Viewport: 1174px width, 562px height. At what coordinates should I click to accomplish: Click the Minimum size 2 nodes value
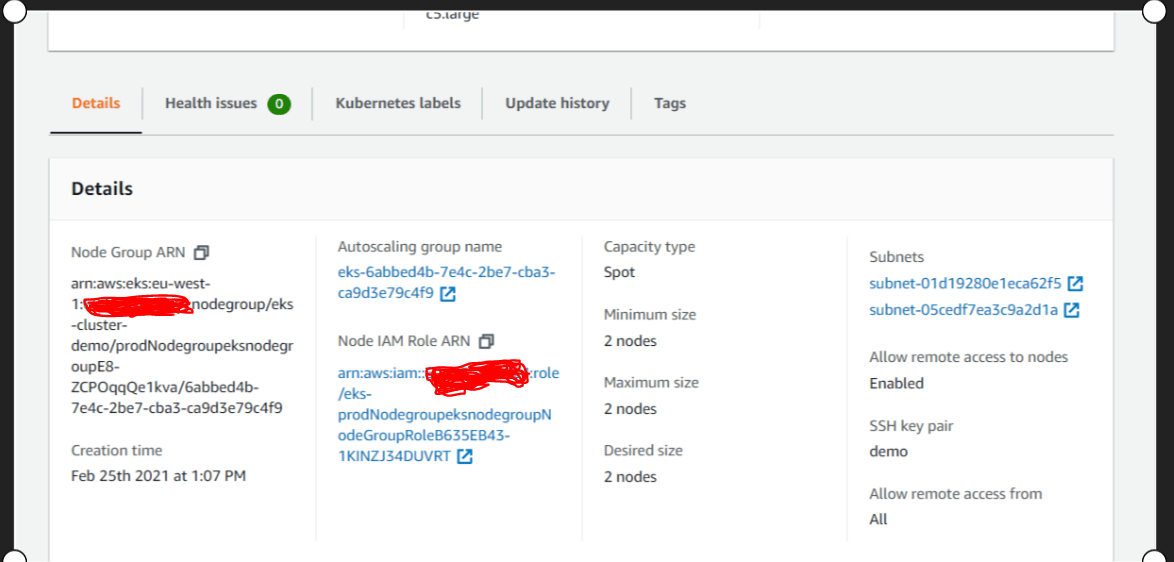630,341
